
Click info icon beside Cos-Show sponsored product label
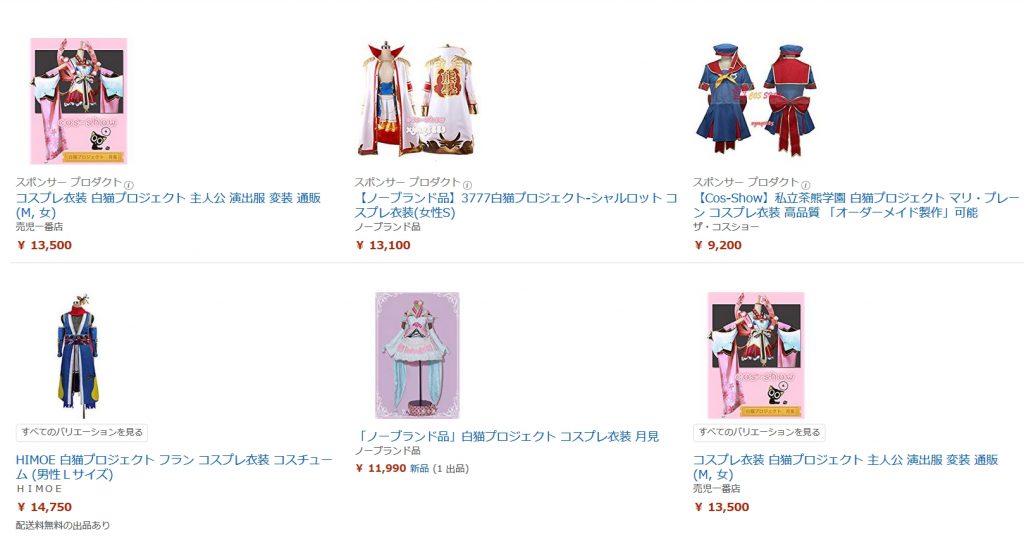pyautogui.click(x=805, y=185)
